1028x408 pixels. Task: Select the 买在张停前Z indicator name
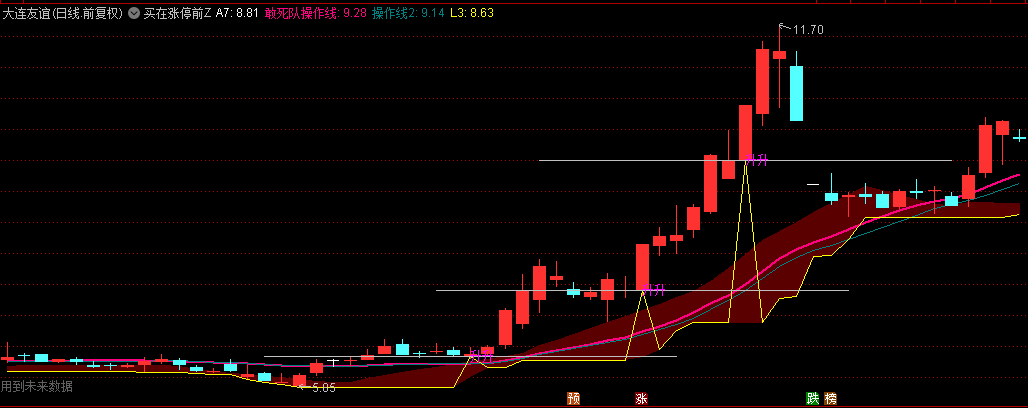click(x=178, y=13)
